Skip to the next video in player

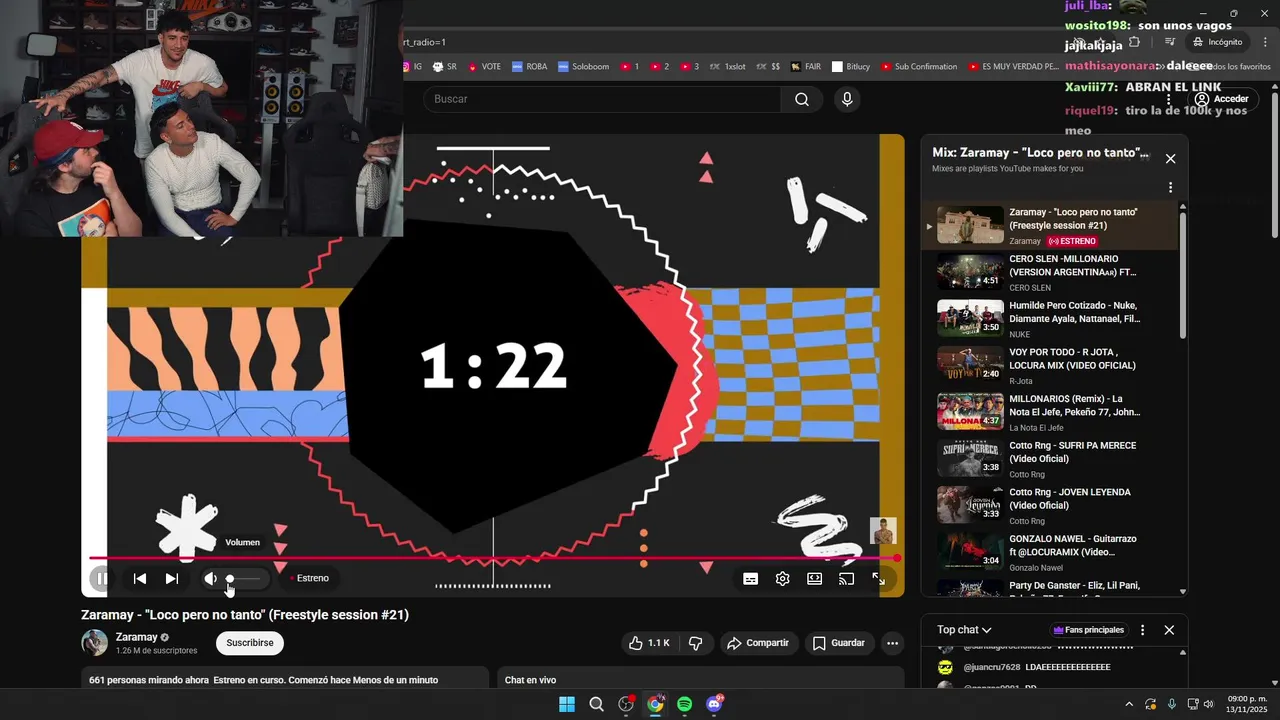coord(172,578)
